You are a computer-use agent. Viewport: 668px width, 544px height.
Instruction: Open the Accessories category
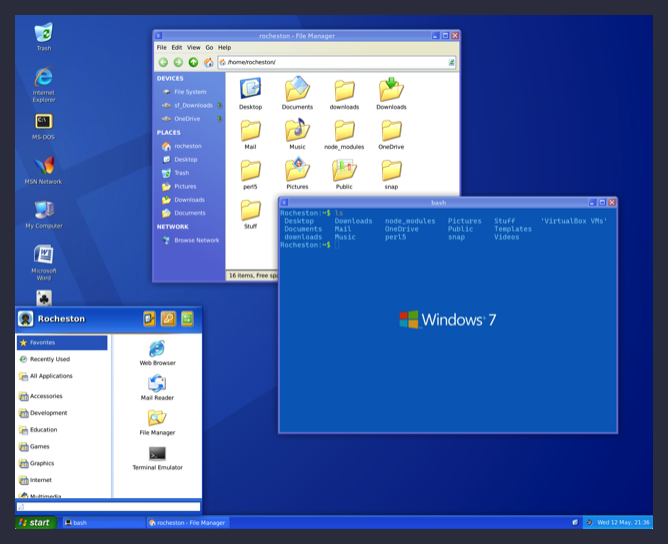(62, 396)
